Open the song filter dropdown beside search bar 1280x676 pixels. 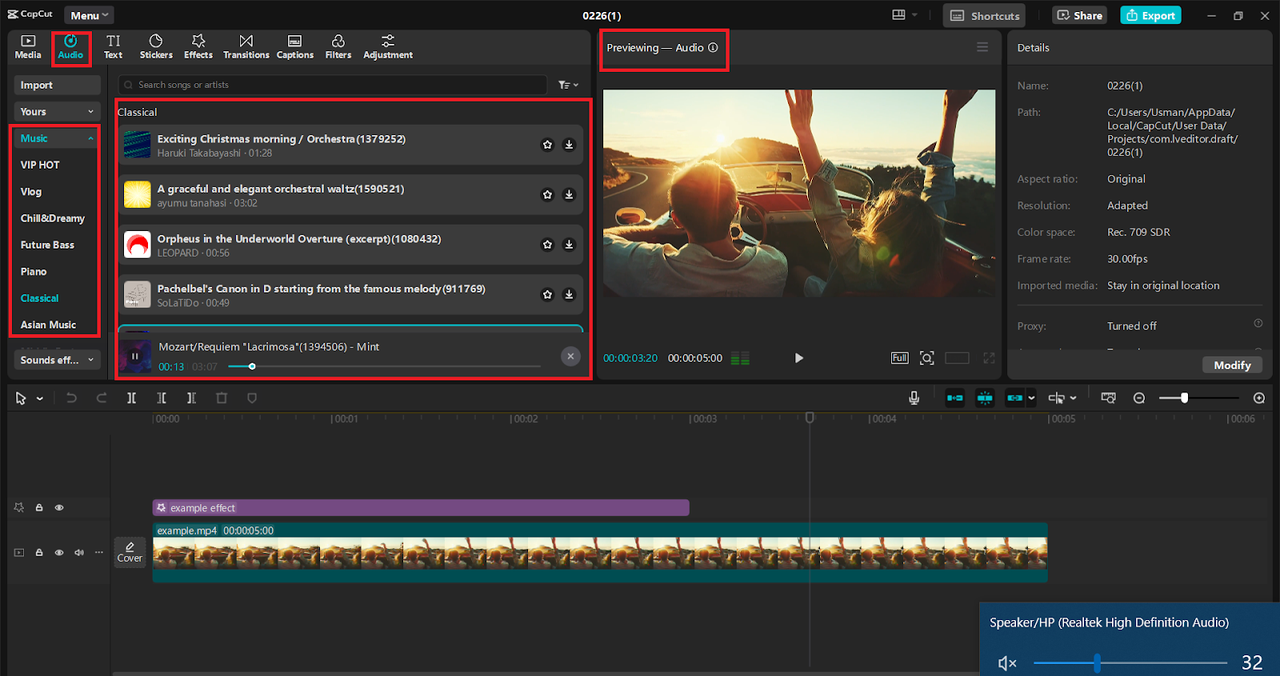coord(567,84)
